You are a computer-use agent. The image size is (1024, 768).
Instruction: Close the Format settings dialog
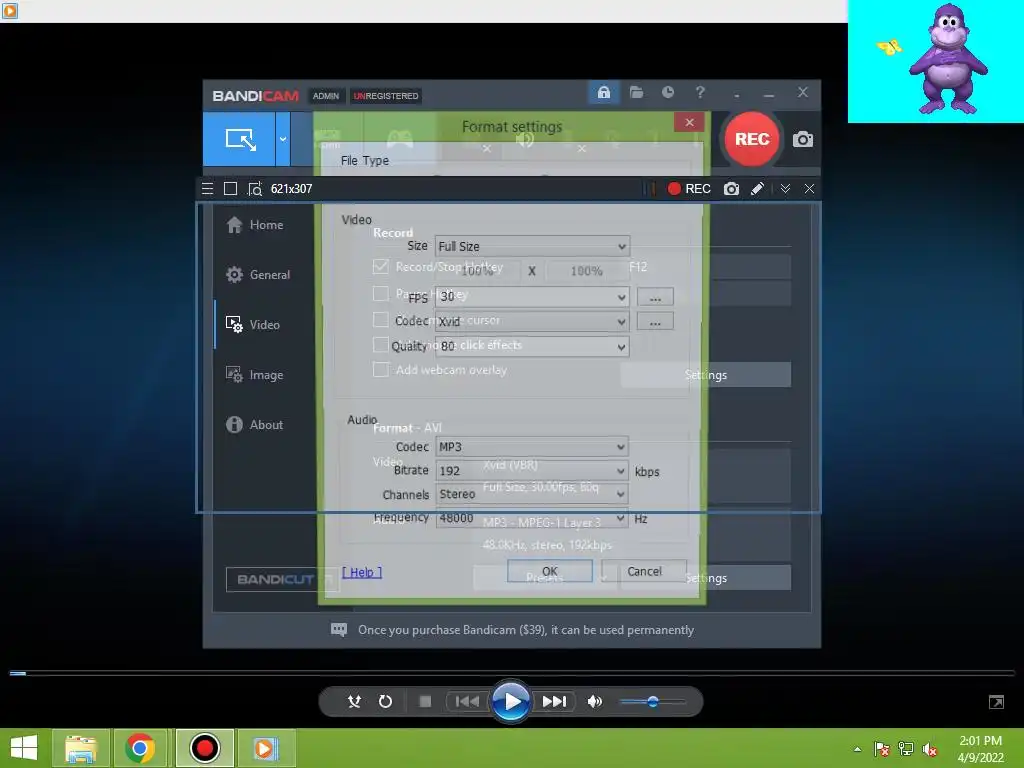tap(689, 122)
